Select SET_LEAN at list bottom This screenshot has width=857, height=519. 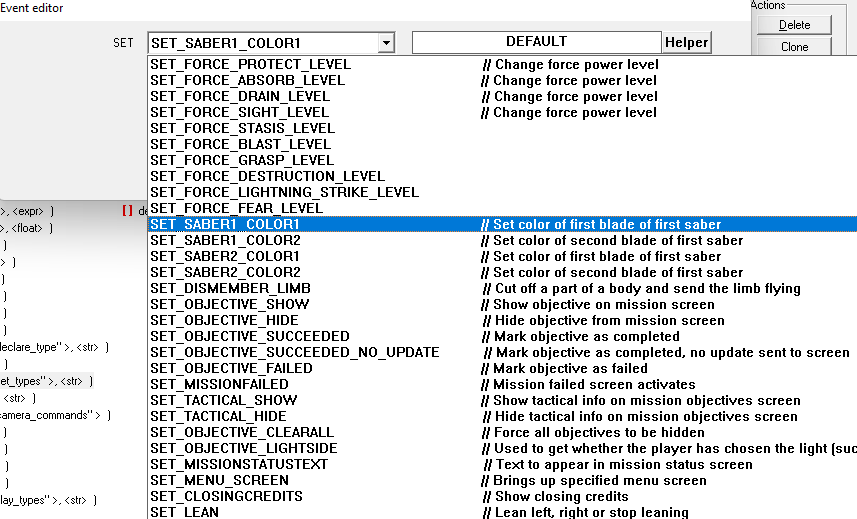[x=502, y=512]
